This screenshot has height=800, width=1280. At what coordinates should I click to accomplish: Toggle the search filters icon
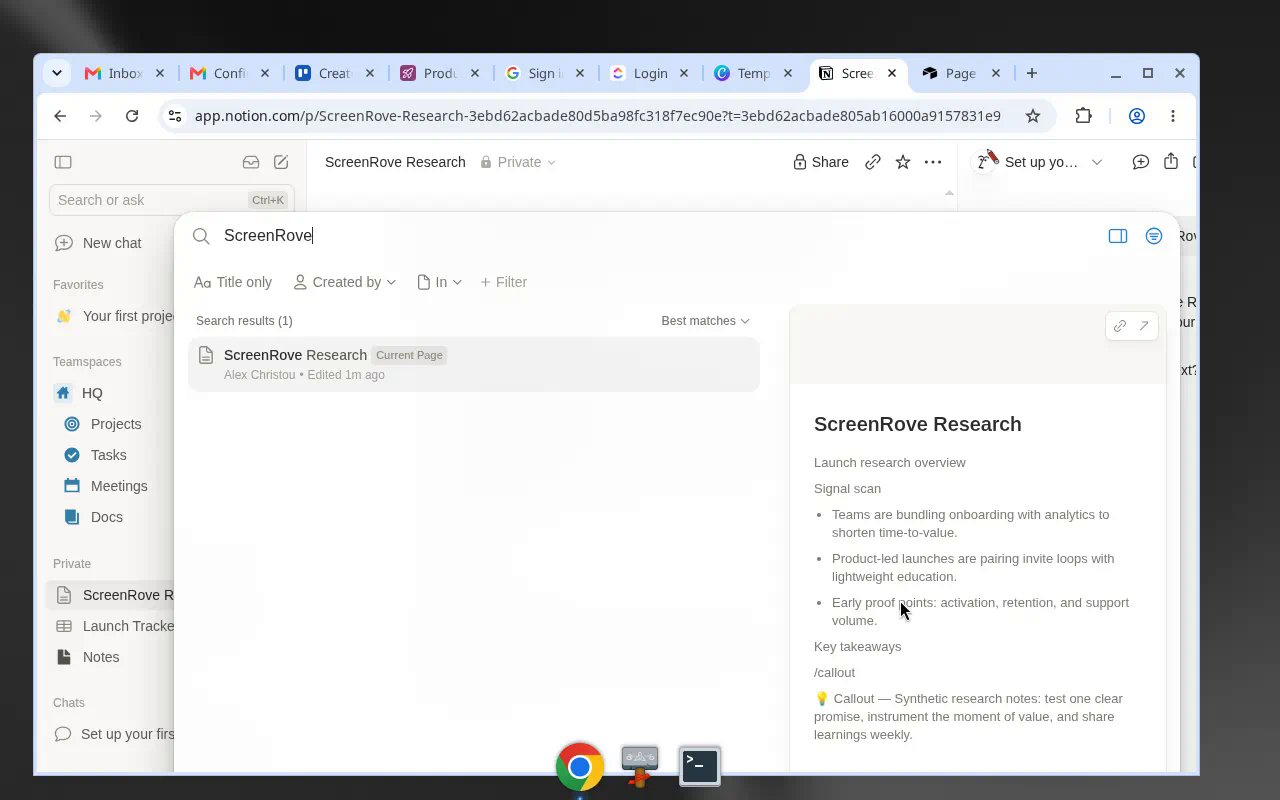[1154, 236]
